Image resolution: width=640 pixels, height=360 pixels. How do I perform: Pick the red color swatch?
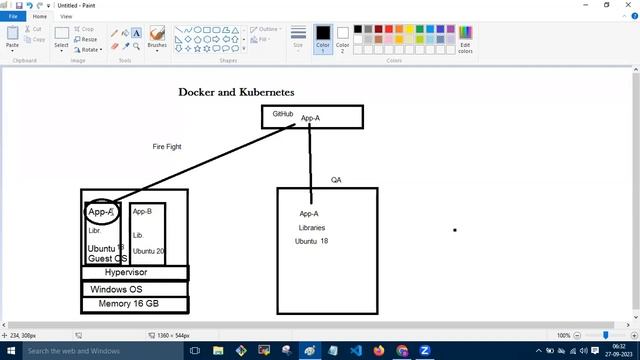tap(389, 29)
